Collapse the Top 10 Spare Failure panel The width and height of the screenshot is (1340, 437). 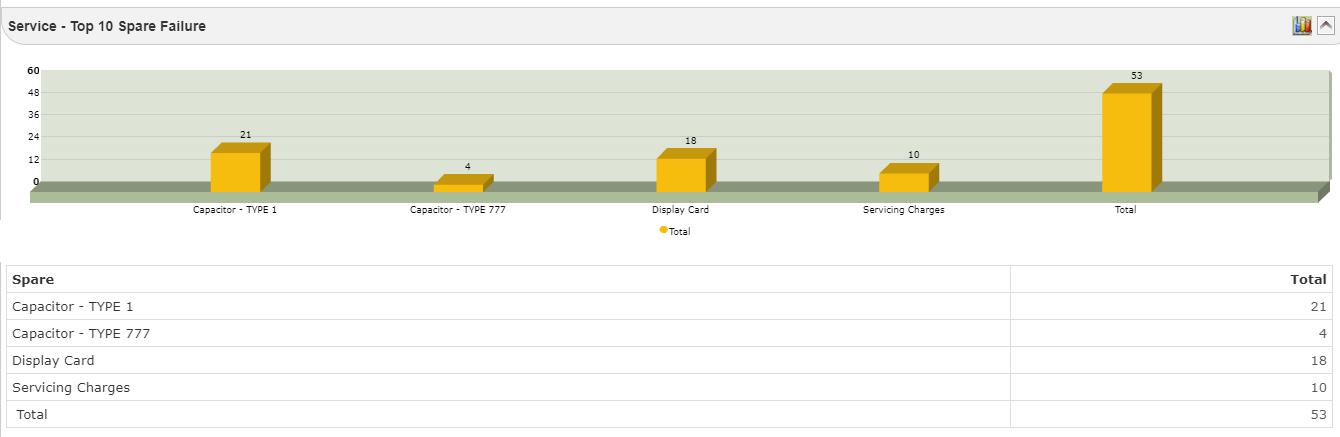pos(1325,26)
